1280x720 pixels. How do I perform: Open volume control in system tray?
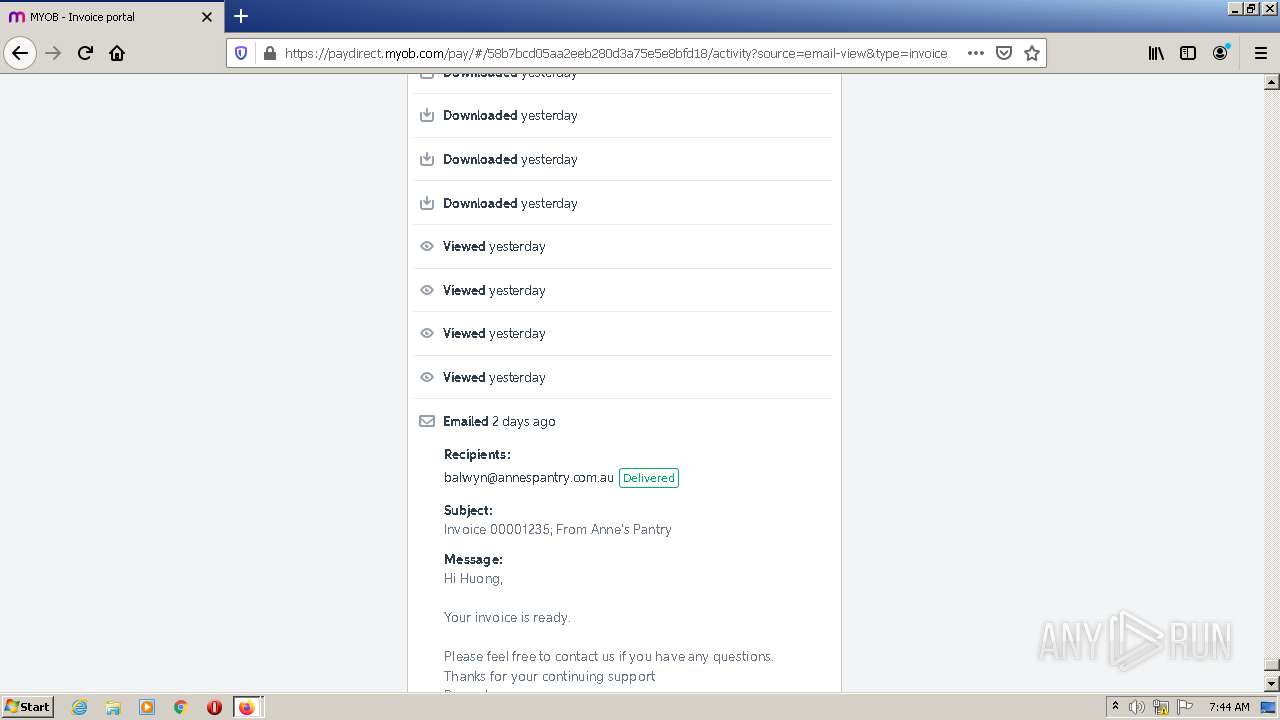click(x=1137, y=707)
